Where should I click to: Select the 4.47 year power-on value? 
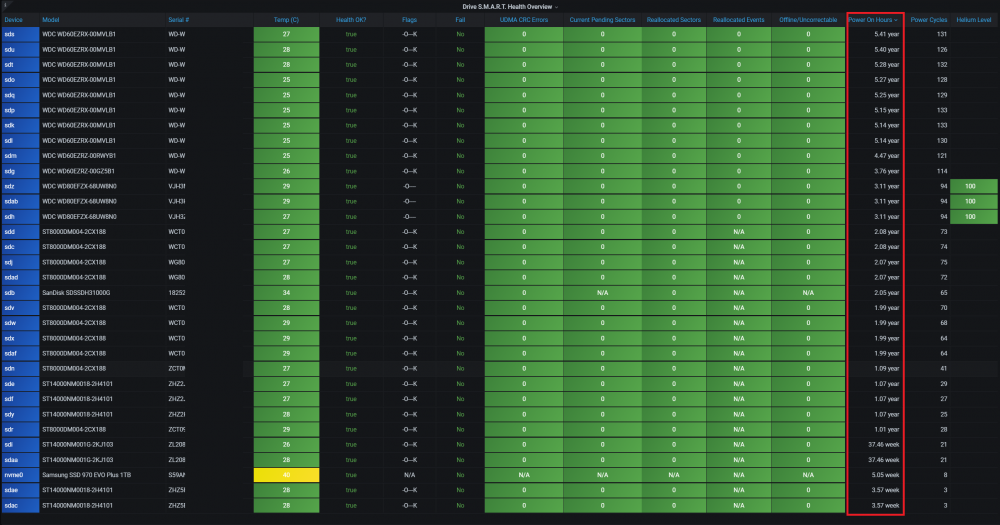pyautogui.click(x=886, y=156)
